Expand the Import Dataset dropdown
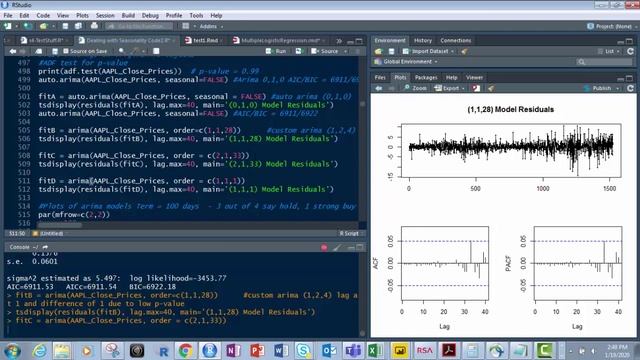The height and width of the screenshot is (360, 640). point(428,51)
